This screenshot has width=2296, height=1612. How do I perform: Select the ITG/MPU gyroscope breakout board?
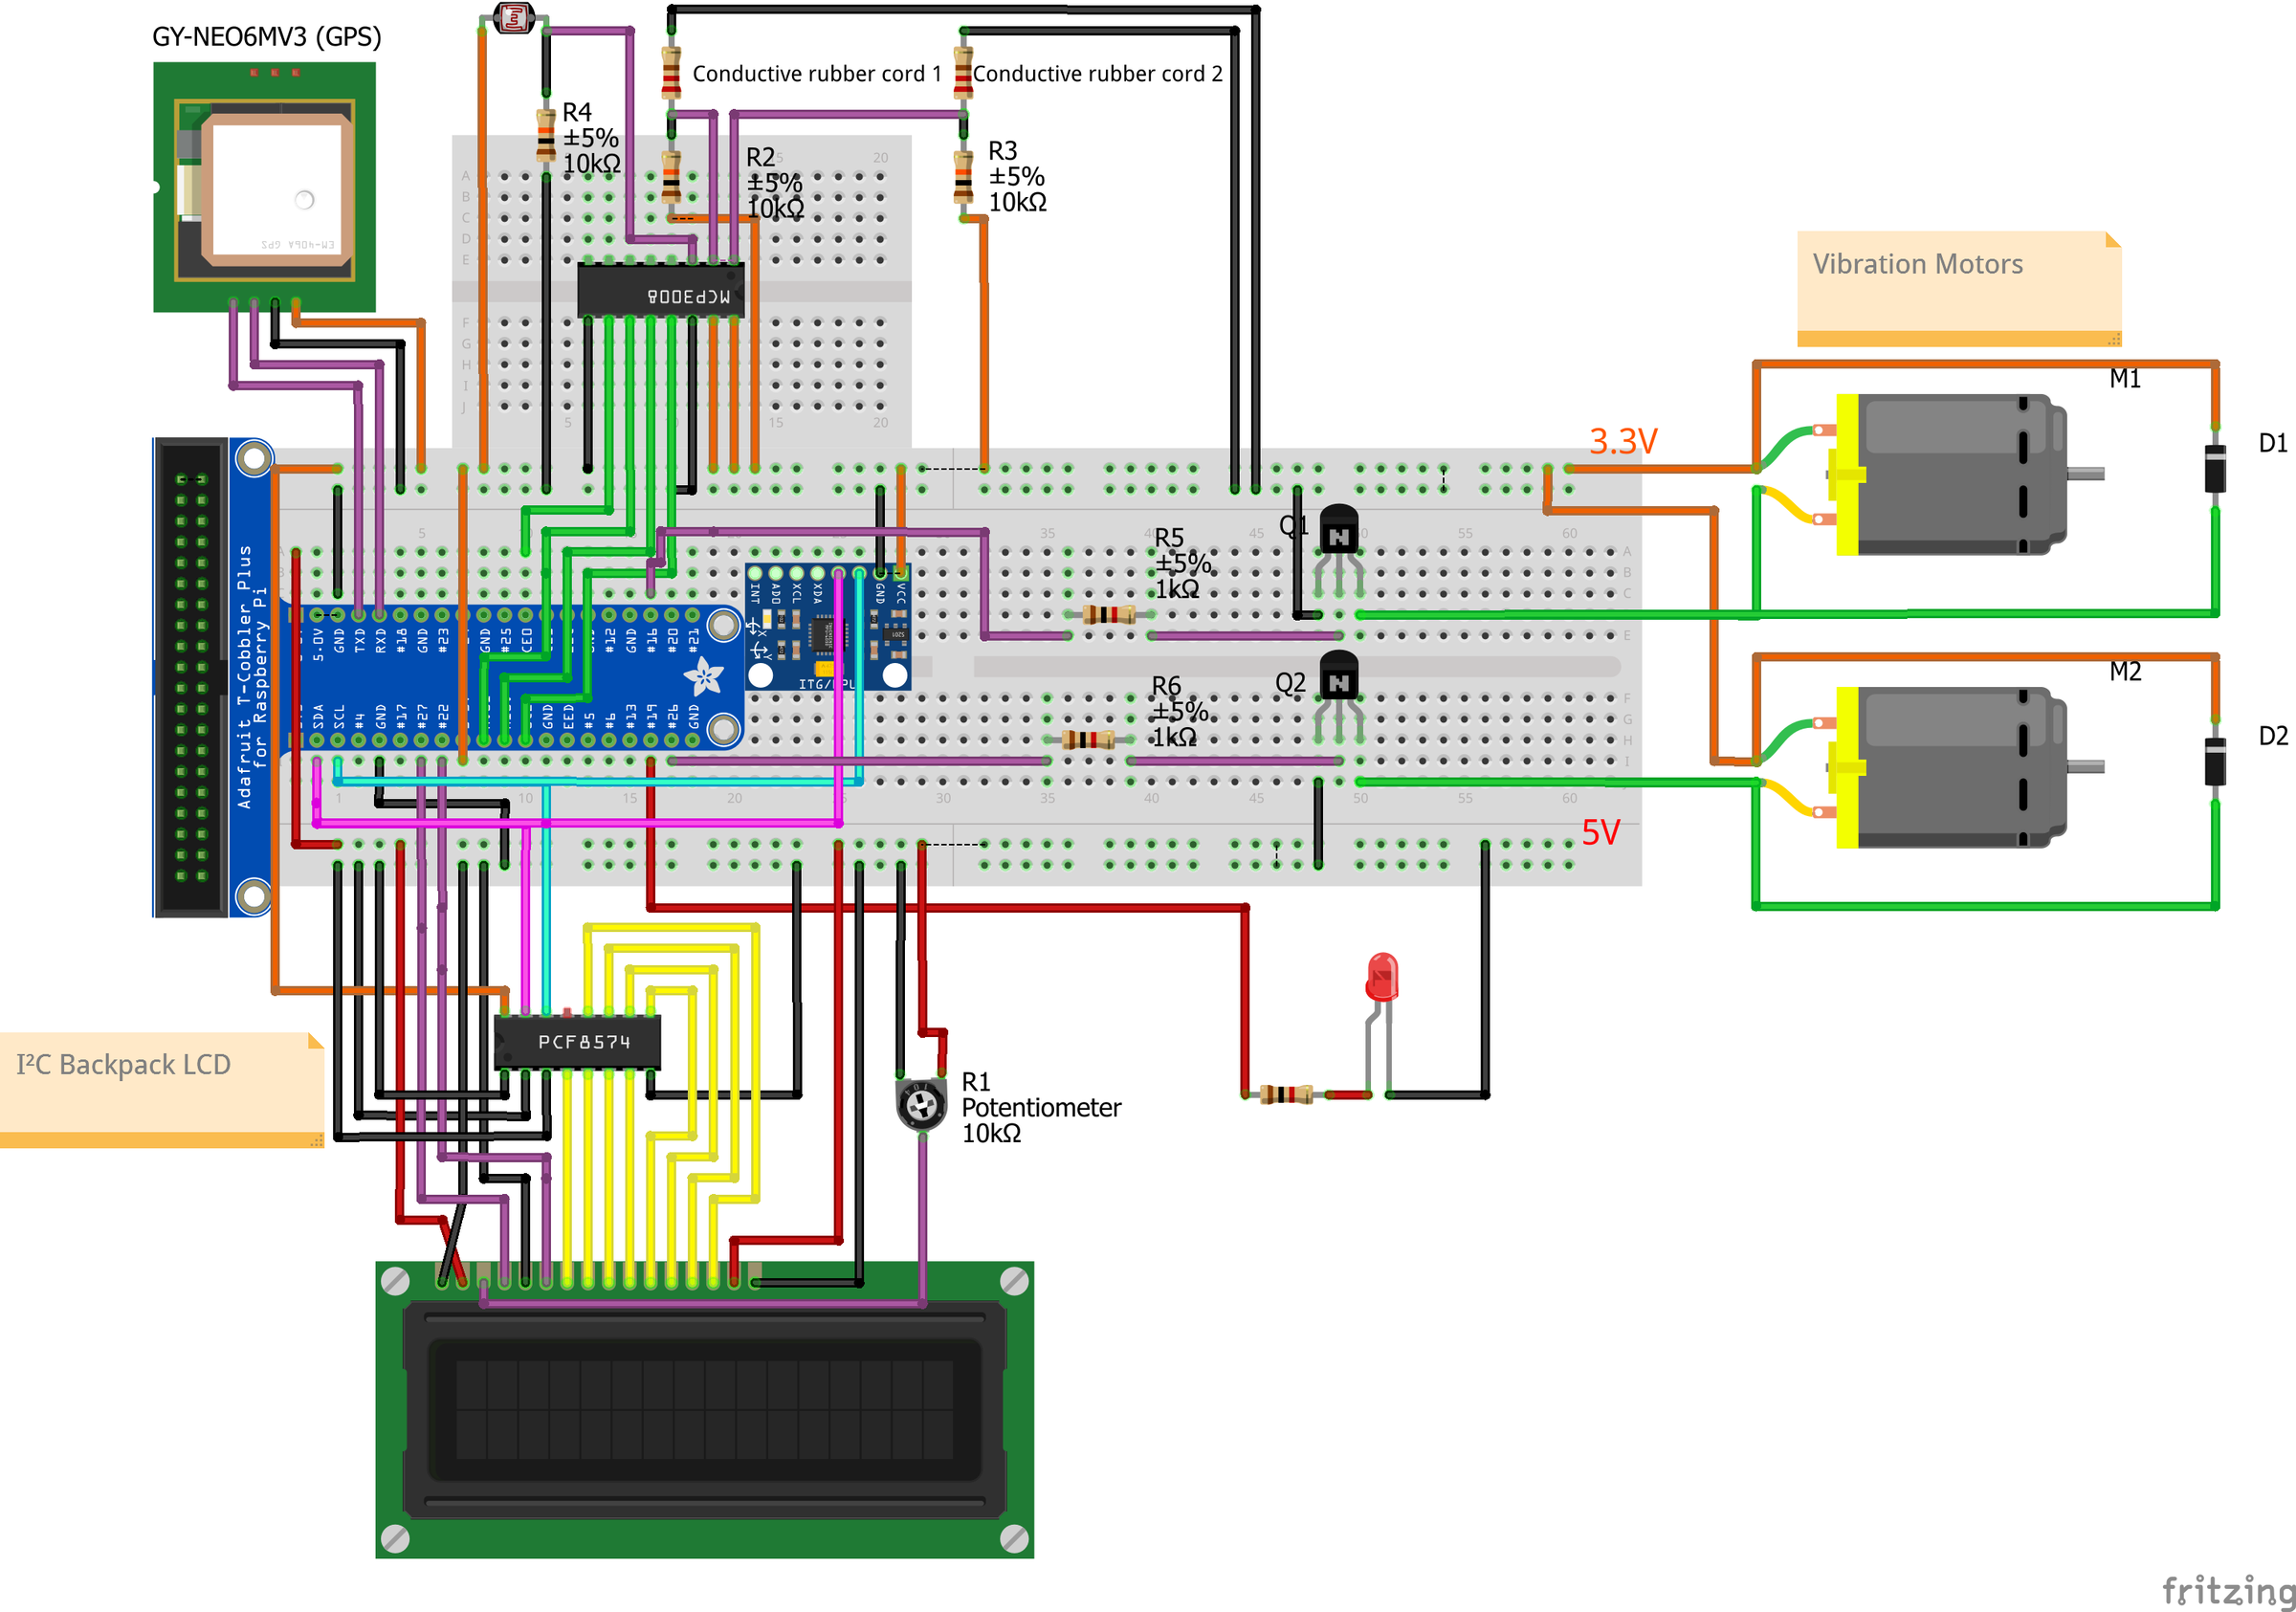tap(828, 628)
